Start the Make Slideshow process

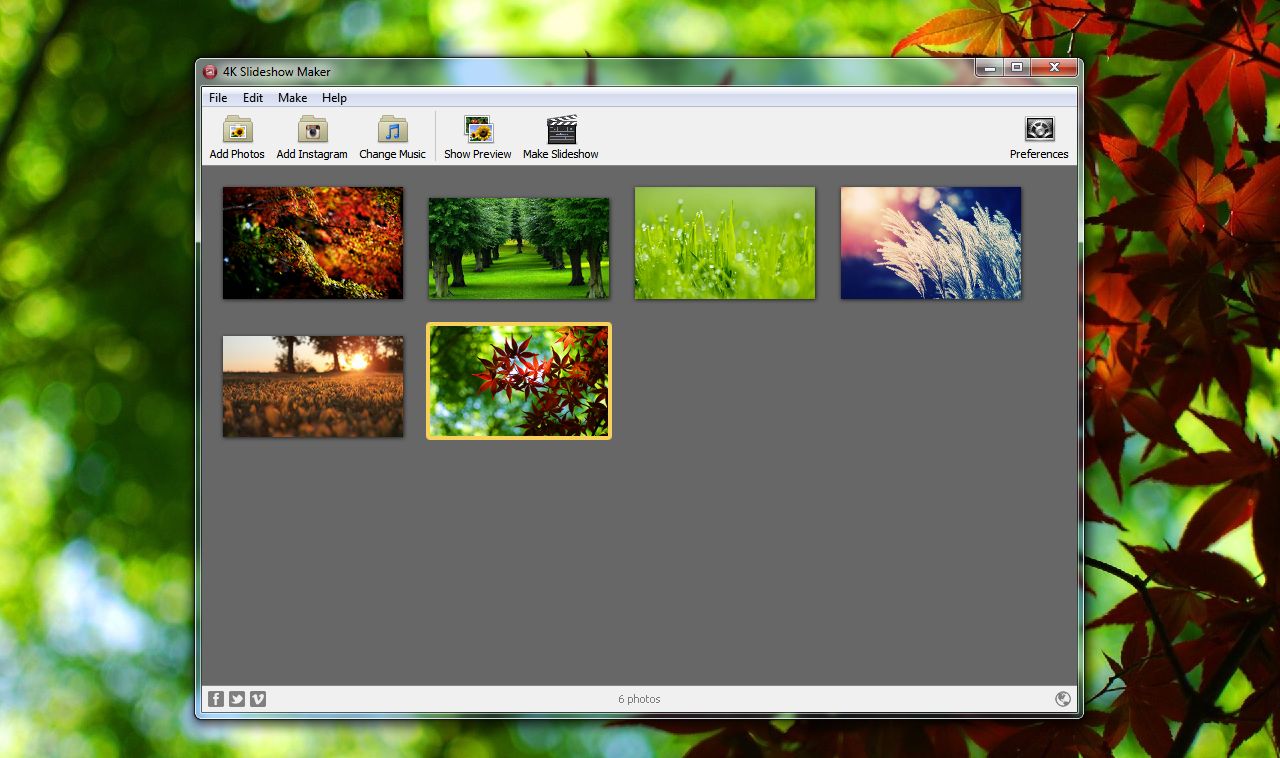click(x=560, y=136)
